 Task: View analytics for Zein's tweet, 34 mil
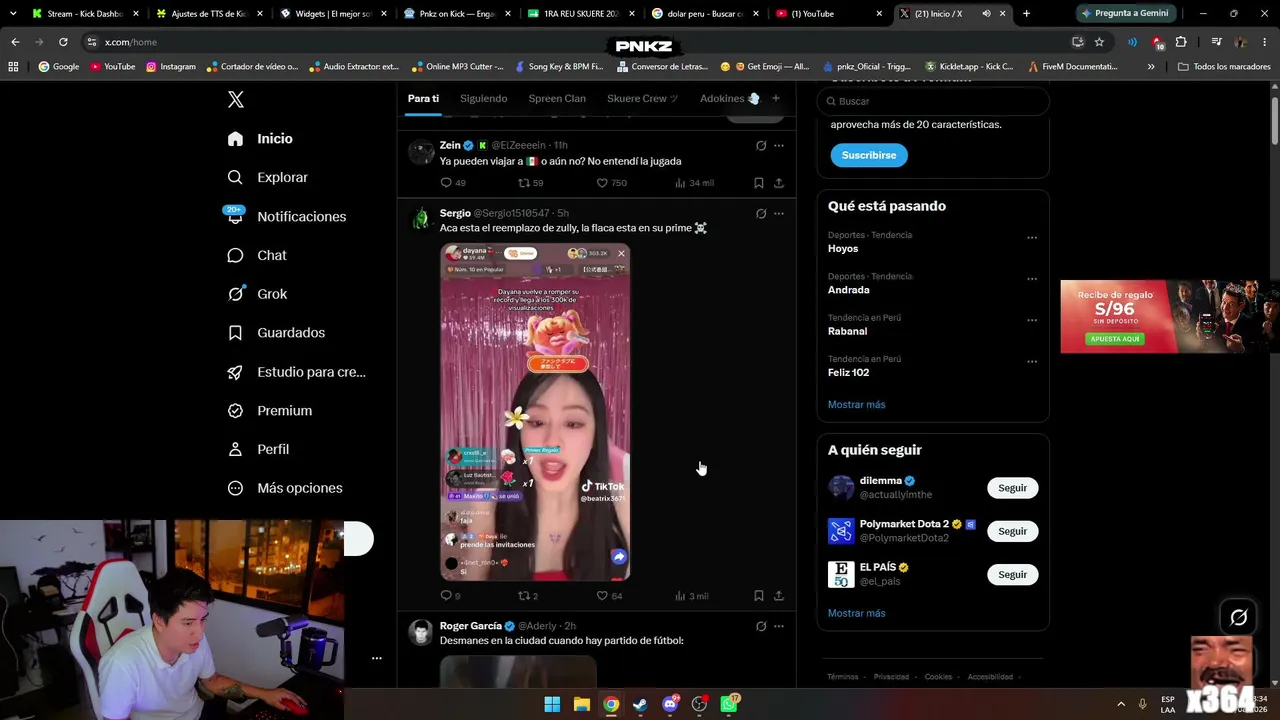[694, 183]
